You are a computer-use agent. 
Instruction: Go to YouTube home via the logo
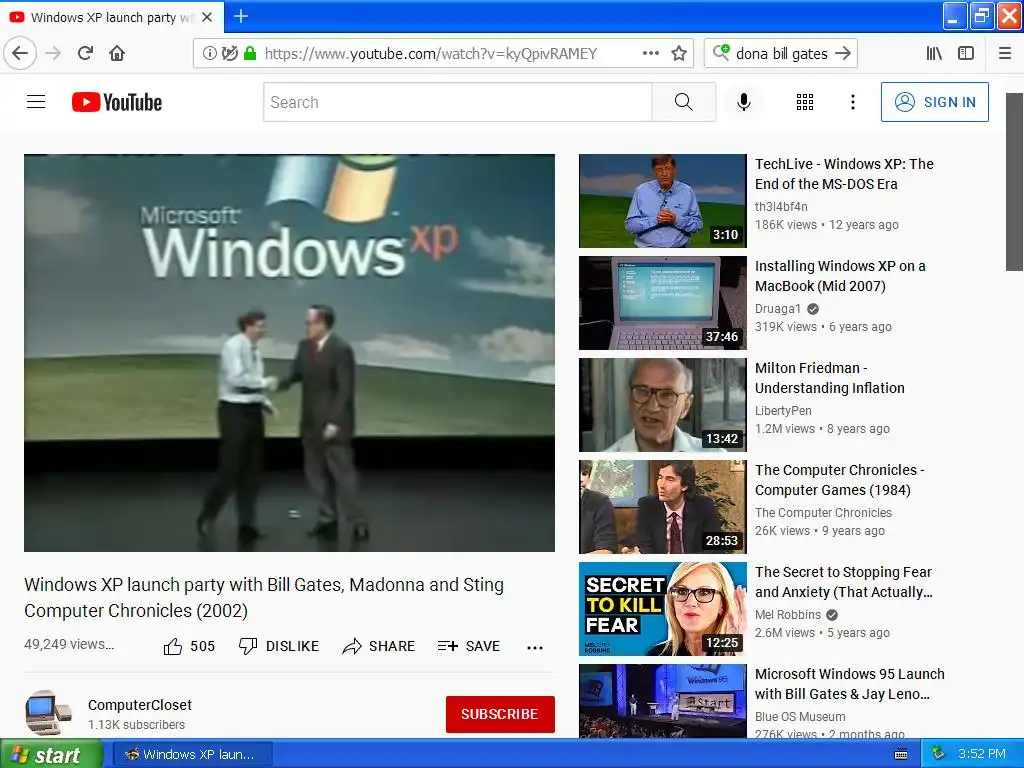click(x=117, y=102)
